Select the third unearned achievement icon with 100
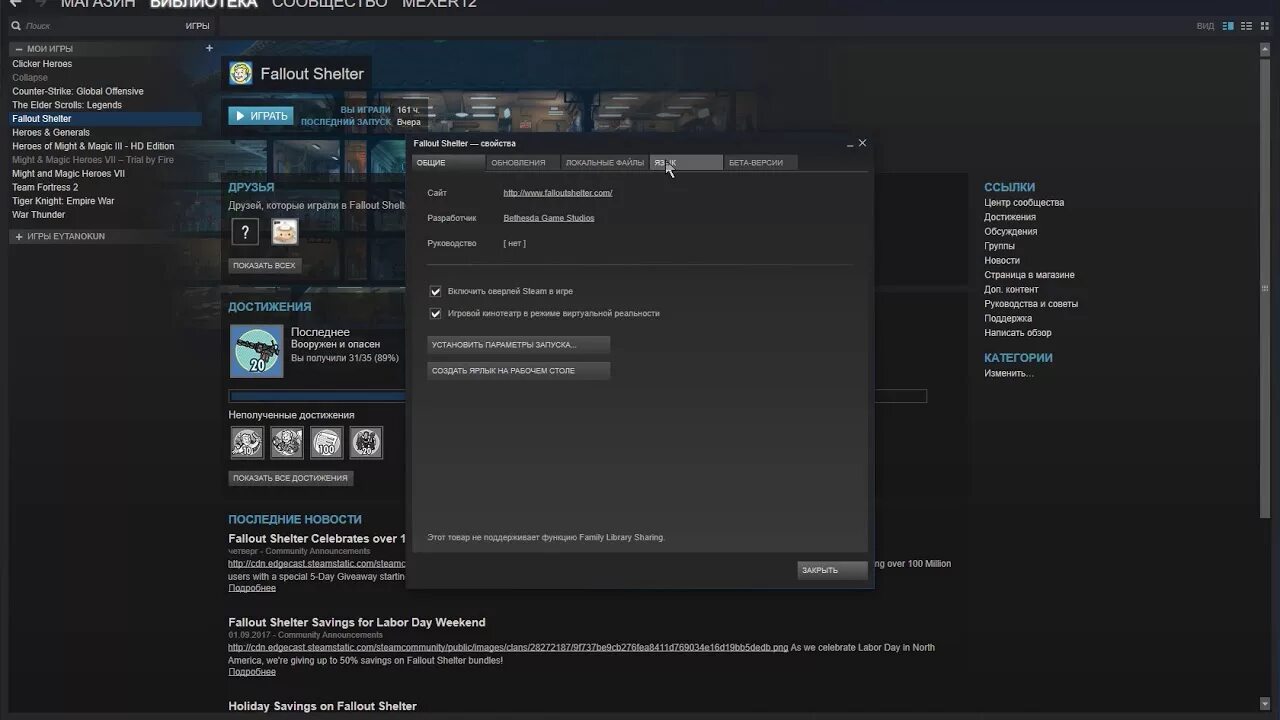The width and height of the screenshot is (1280, 720). 326,442
